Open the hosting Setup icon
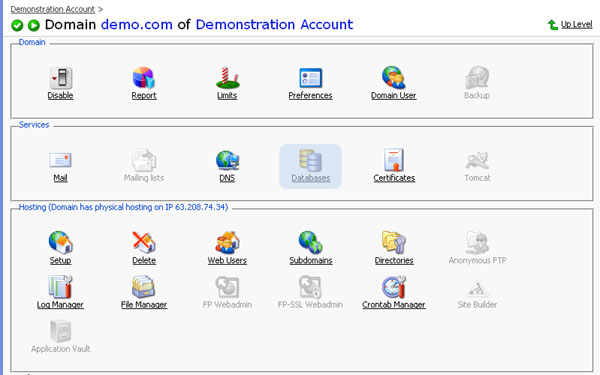Screen dimensions: 600x375 pyautogui.click(x=60, y=242)
